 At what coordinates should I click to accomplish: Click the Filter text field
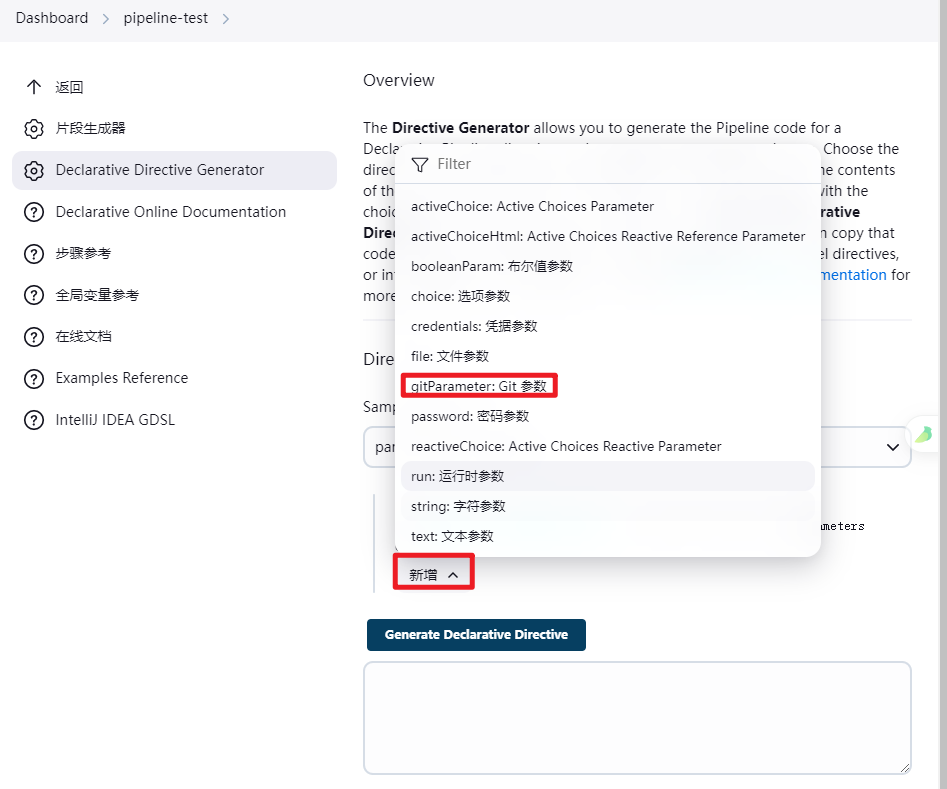[622, 164]
